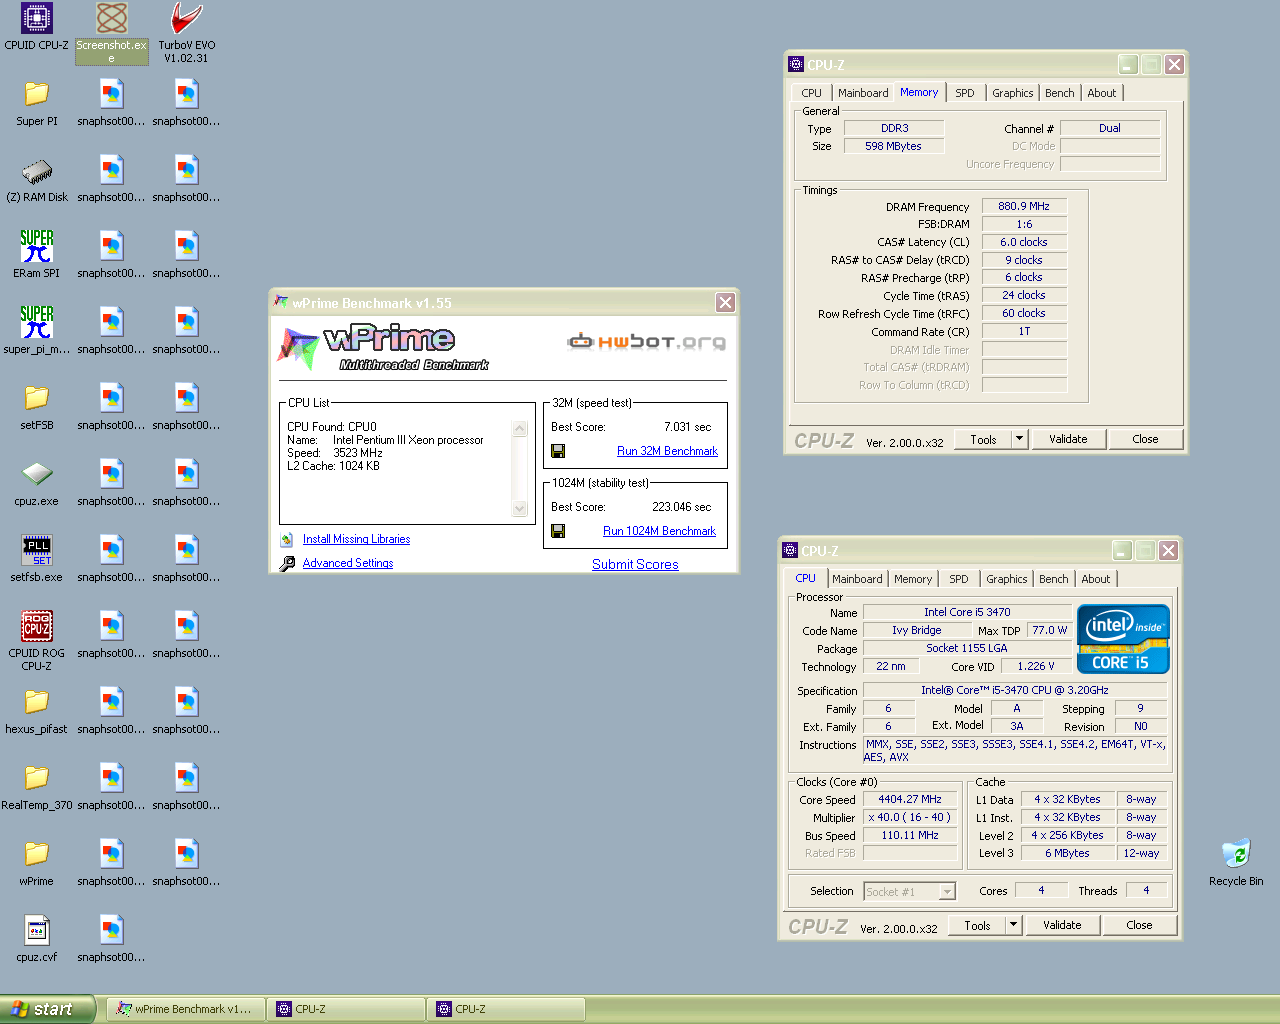Open the Windows start button
The height and width of the screenshot is (1024, 1280).
47,1009
